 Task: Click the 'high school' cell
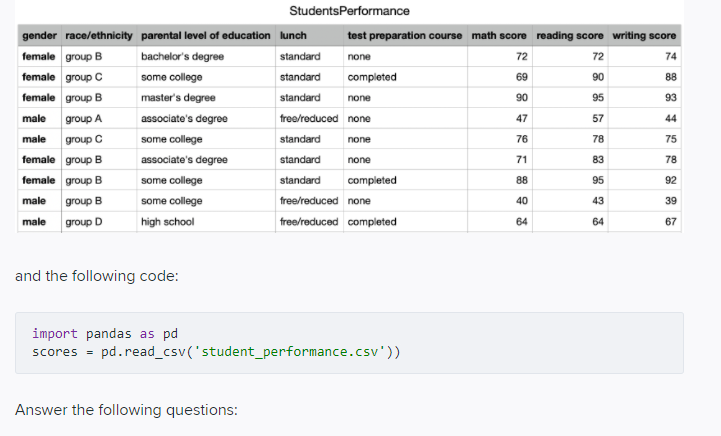[168, 222]
